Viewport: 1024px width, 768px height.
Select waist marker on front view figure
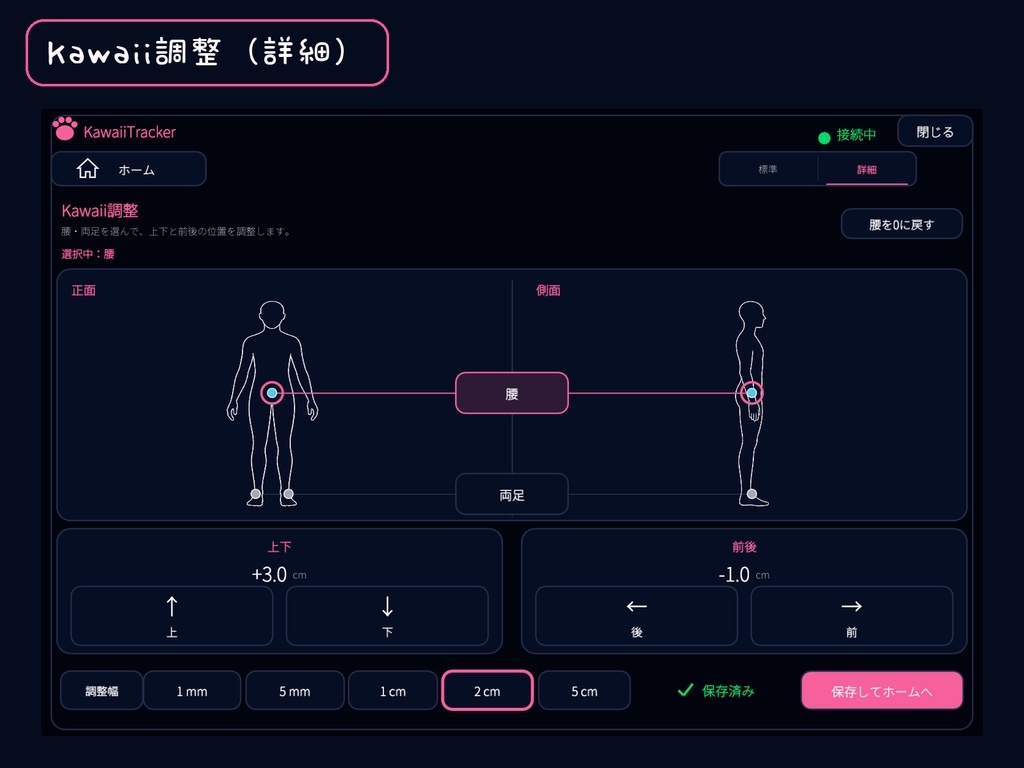[x=272, y=392]
